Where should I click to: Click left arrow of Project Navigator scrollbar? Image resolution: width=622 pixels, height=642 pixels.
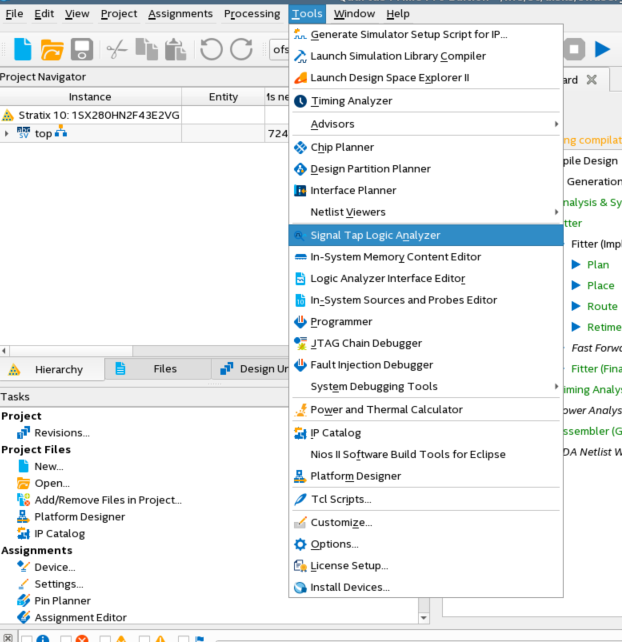pyautogui.click(x=4, y=350)
